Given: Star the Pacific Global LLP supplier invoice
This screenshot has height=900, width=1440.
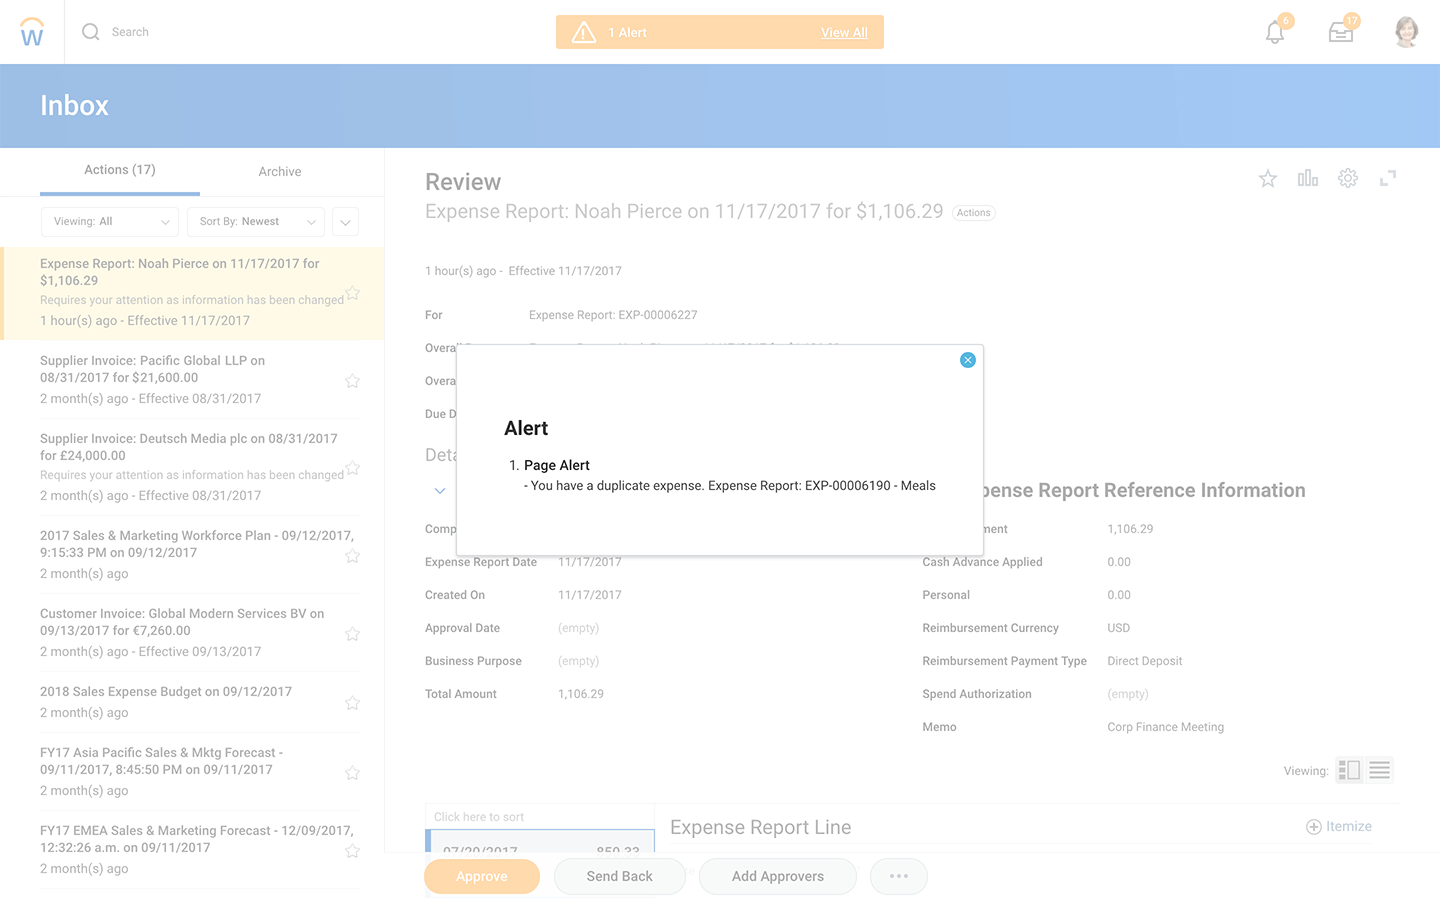Looking at the screenshot, I should tap(352, 381).
